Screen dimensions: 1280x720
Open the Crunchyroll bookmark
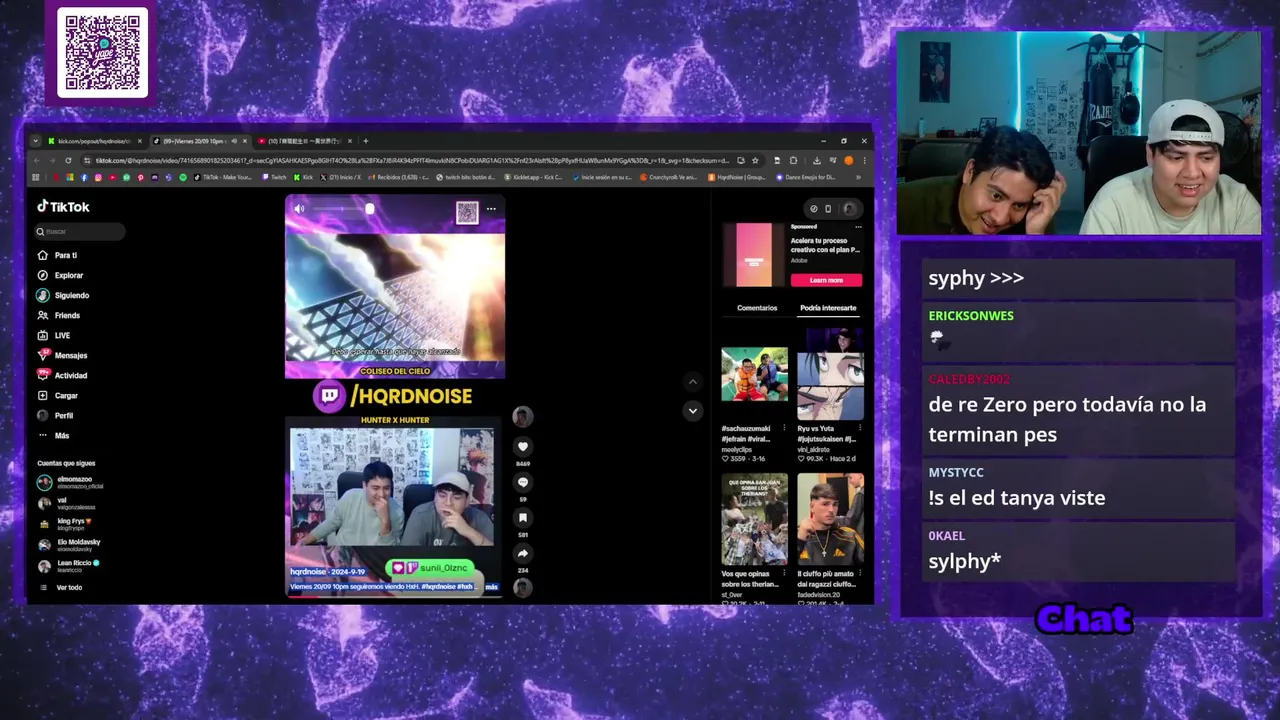click(669, 177)
